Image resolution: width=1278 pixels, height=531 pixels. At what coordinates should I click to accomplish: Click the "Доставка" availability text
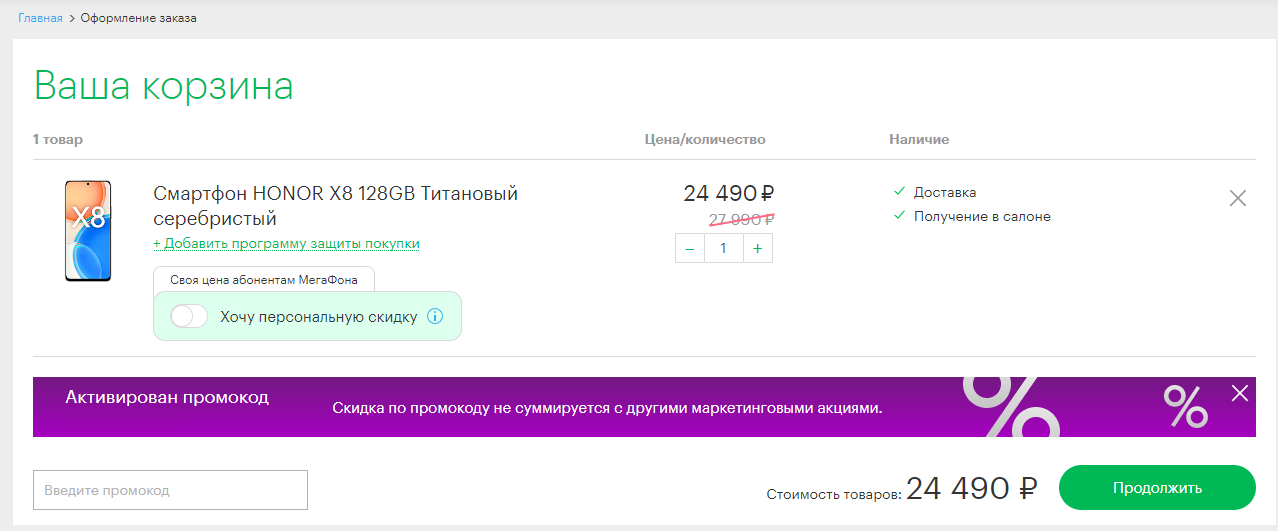[x=945, y=192]
